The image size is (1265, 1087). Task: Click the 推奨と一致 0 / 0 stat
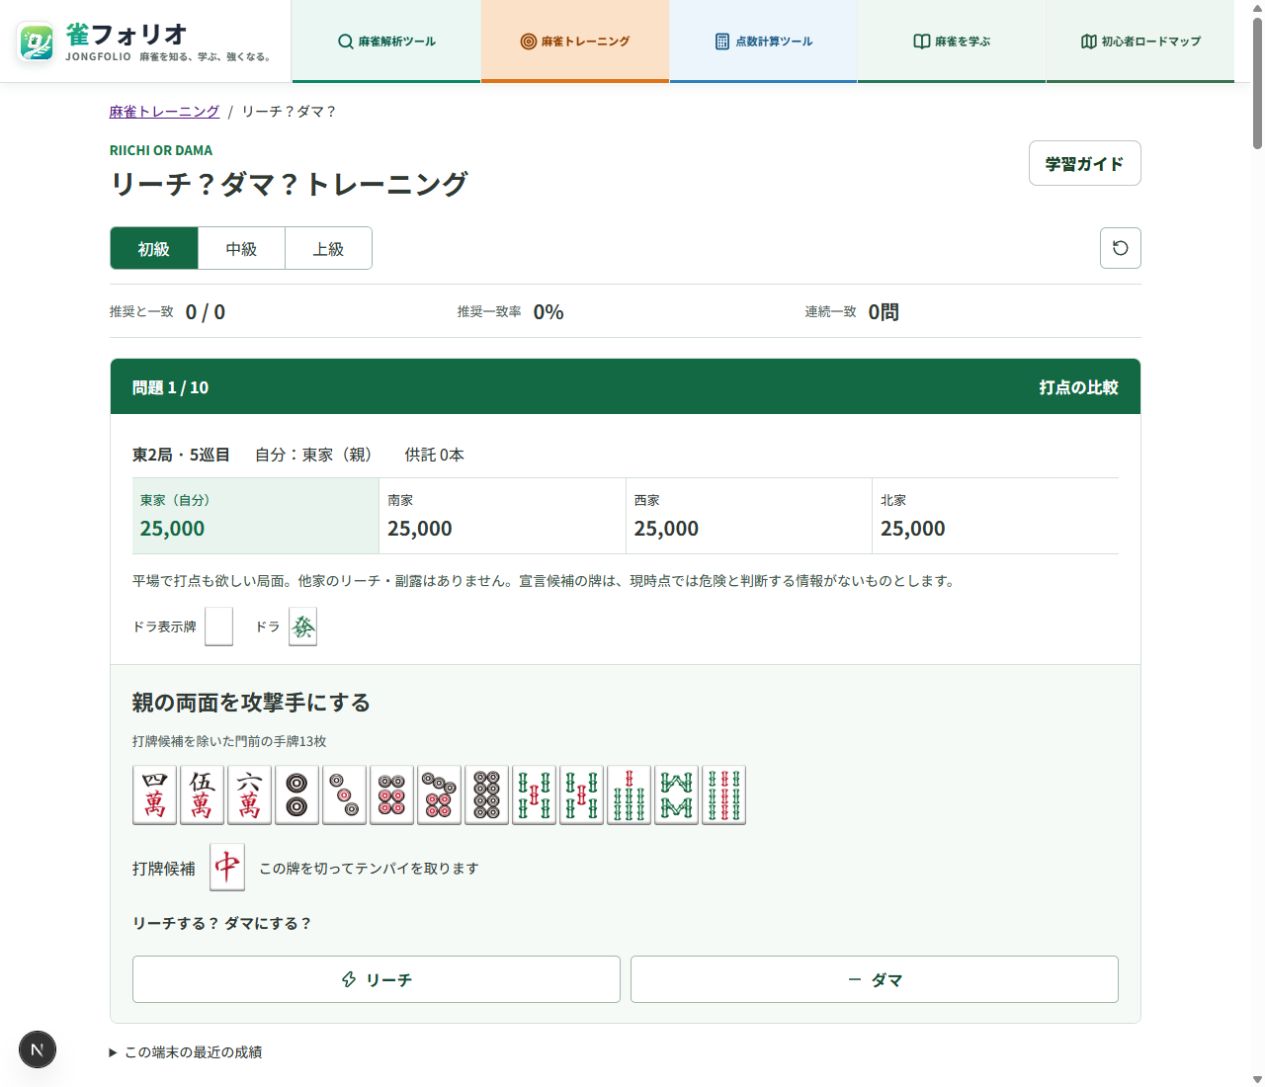point(168,312)
